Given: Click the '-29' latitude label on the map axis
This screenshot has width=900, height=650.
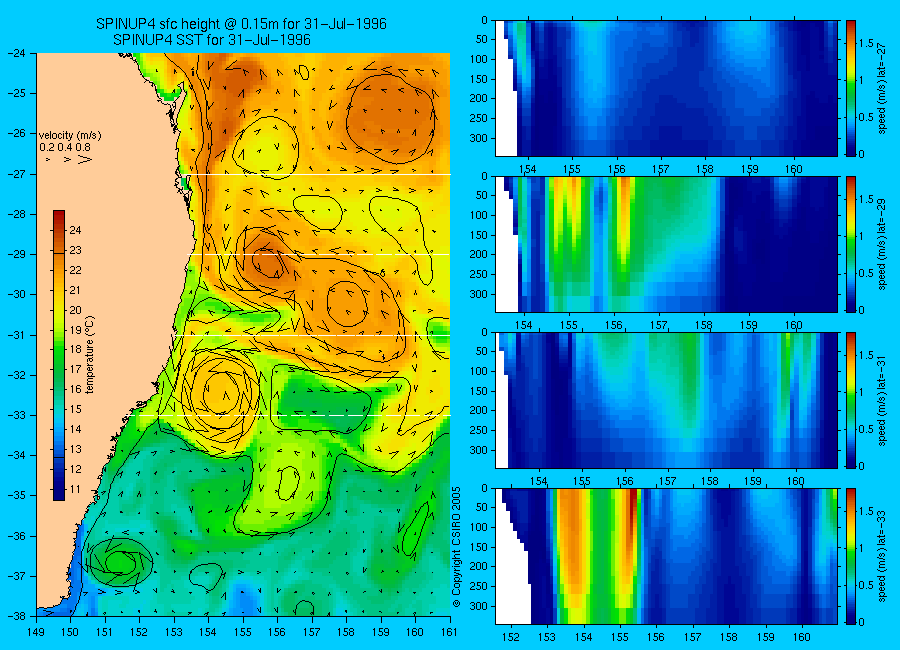Looking at the screenshot, I should (15, 254).
